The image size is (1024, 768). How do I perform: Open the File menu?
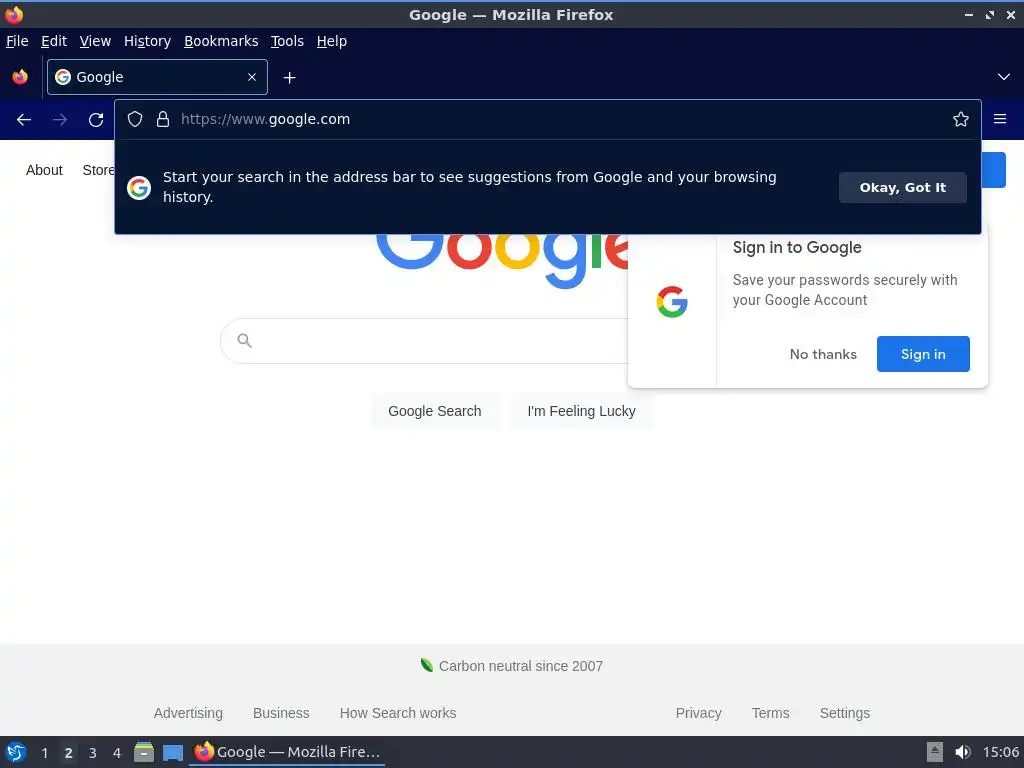(x=17, y=41)
